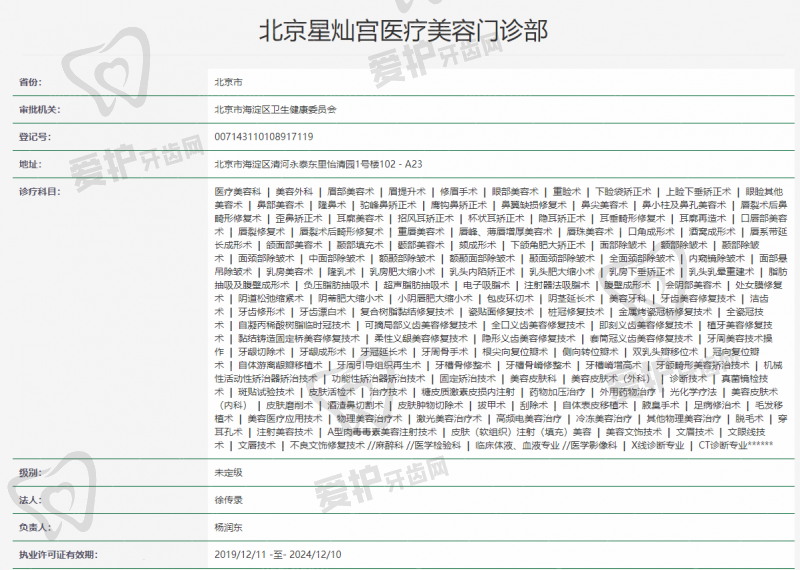Click the 审批机关 row label
The width and height of the screenshot is (800, 570).
[x=40, y=109]
